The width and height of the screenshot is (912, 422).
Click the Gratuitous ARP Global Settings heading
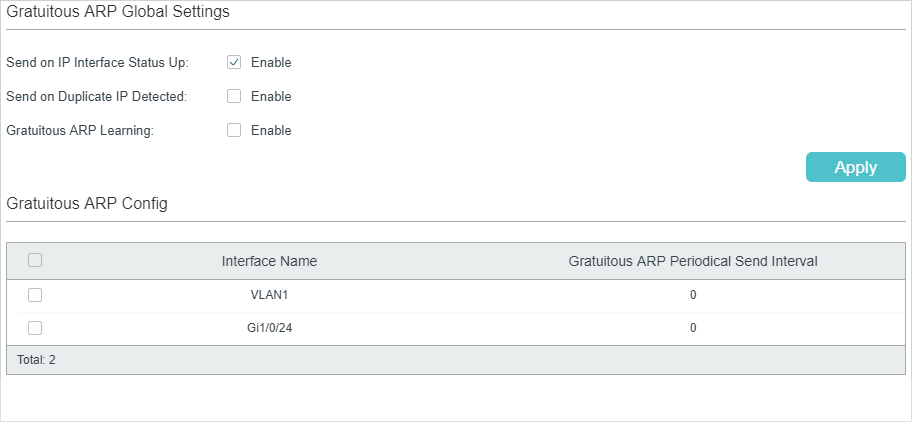coord(118,12)
